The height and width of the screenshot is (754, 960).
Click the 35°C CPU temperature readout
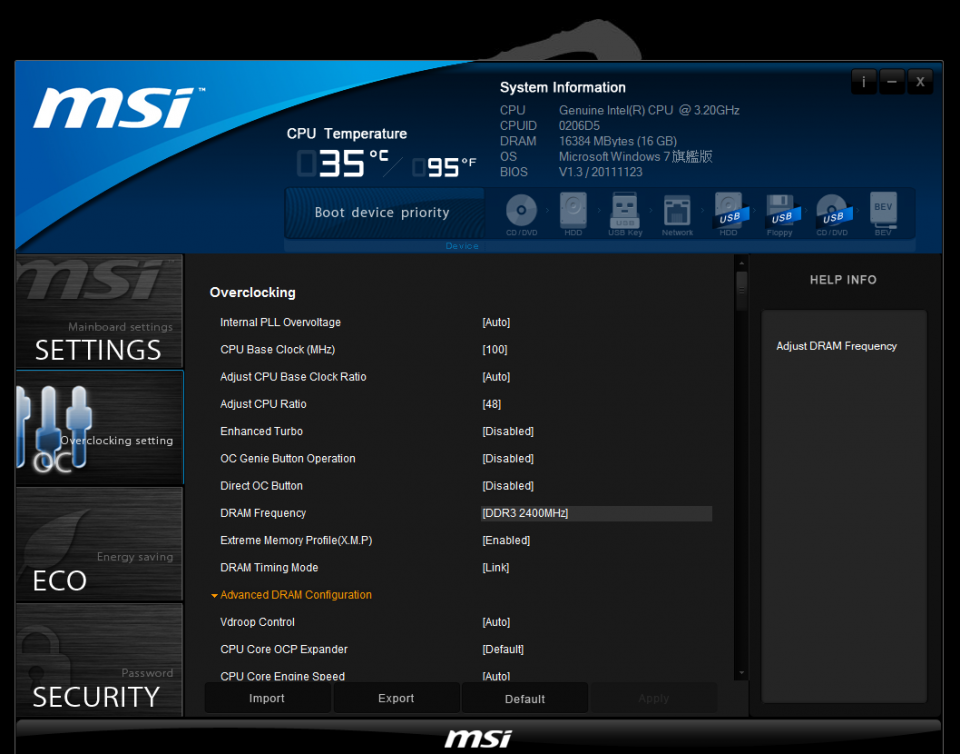343,163
